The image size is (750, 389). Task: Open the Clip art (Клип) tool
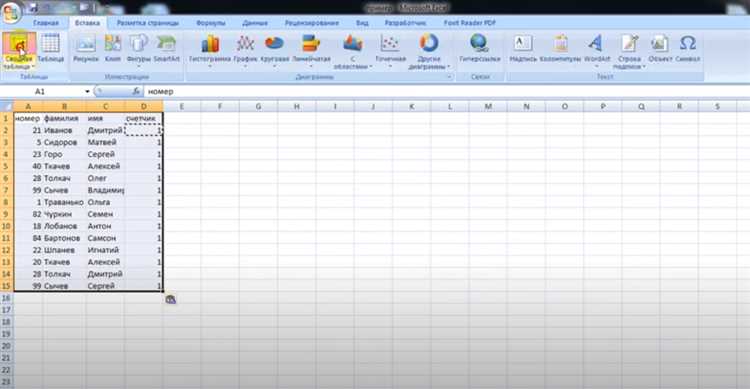point(113,48)
